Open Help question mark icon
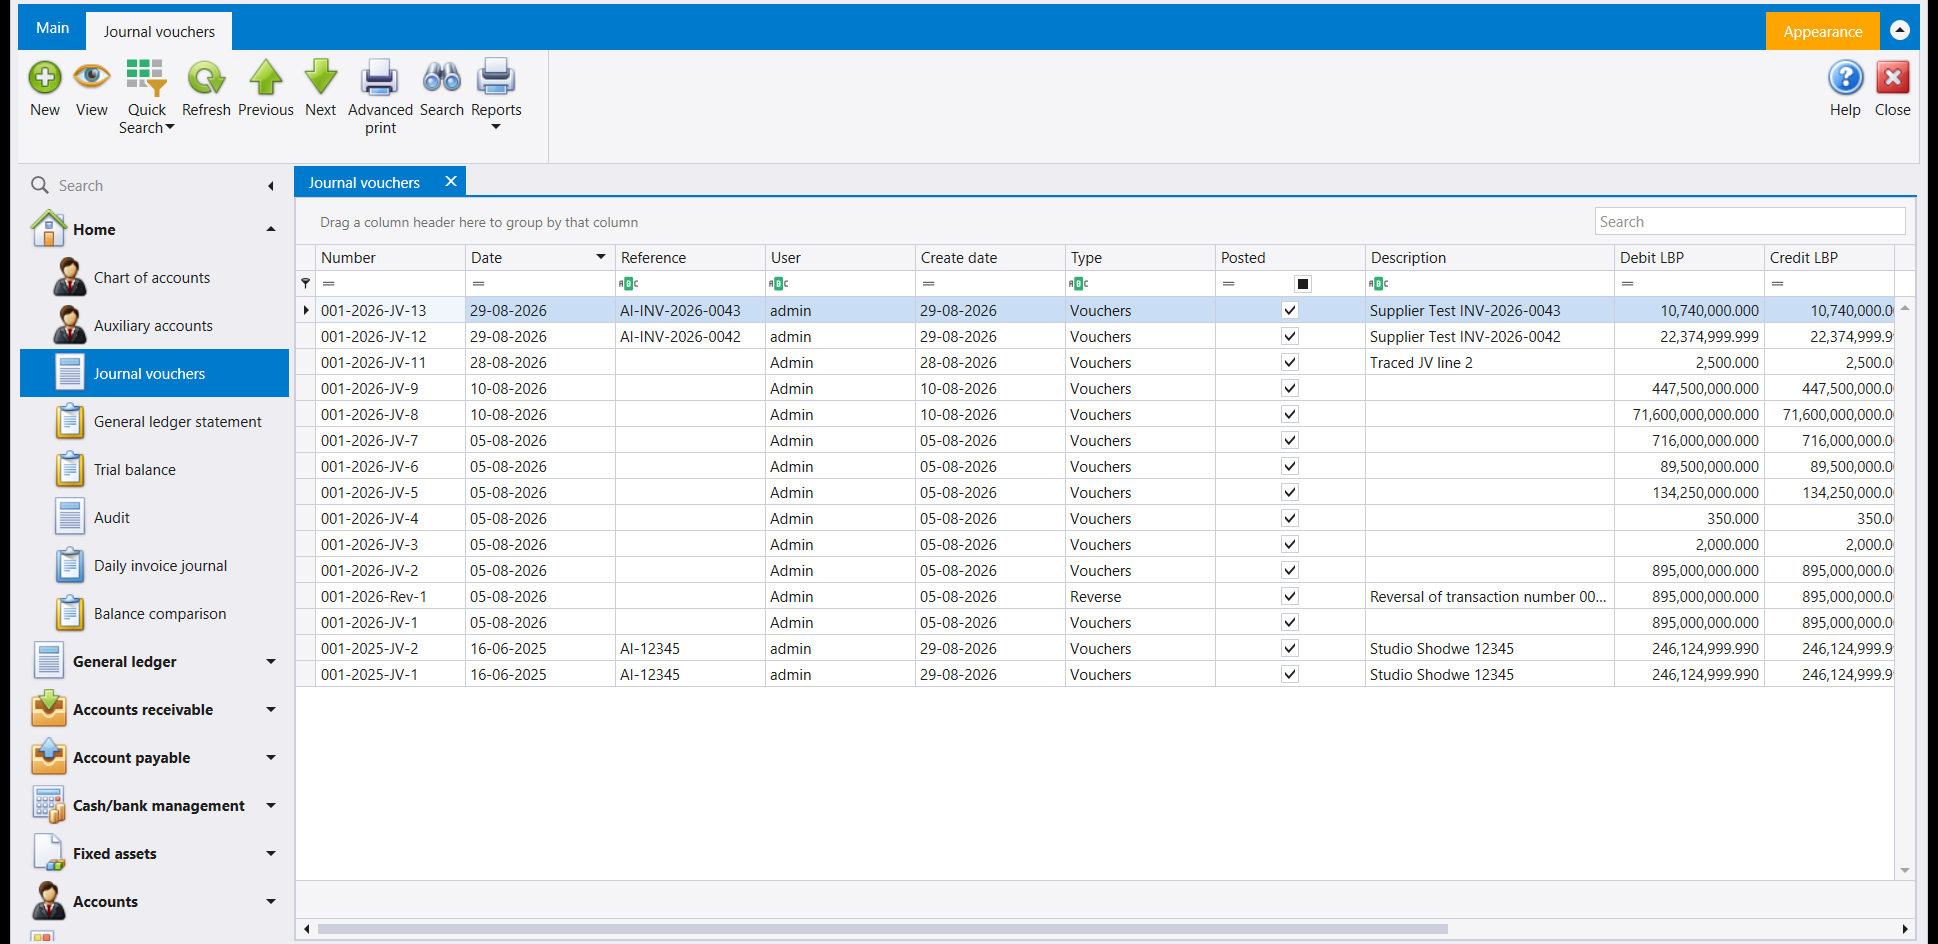1938x944 pixels. tap(1846, 77)
